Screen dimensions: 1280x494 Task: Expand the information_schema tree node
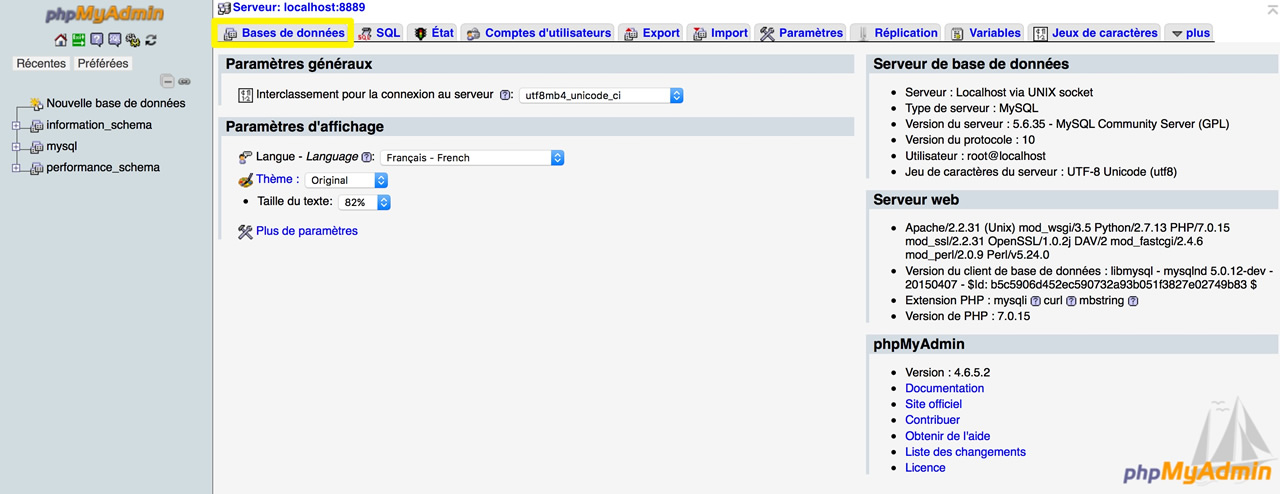(x=16, y=125)
